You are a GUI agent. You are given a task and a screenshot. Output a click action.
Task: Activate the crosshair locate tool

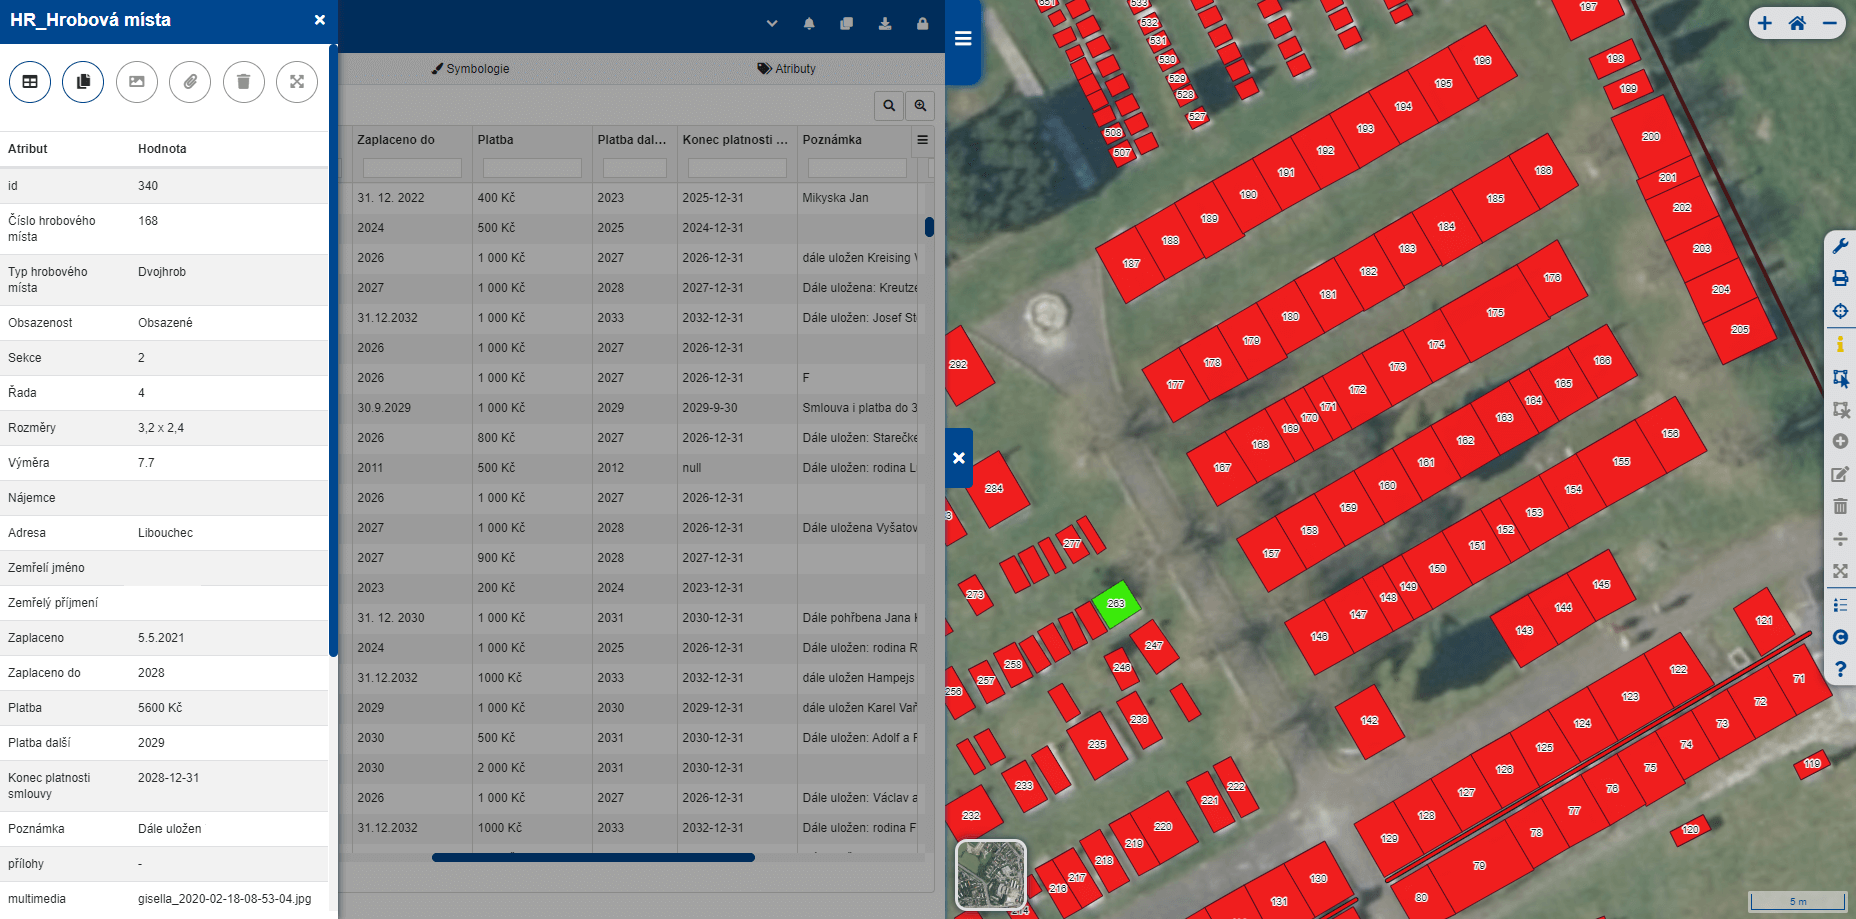[x=1840, y=311]
